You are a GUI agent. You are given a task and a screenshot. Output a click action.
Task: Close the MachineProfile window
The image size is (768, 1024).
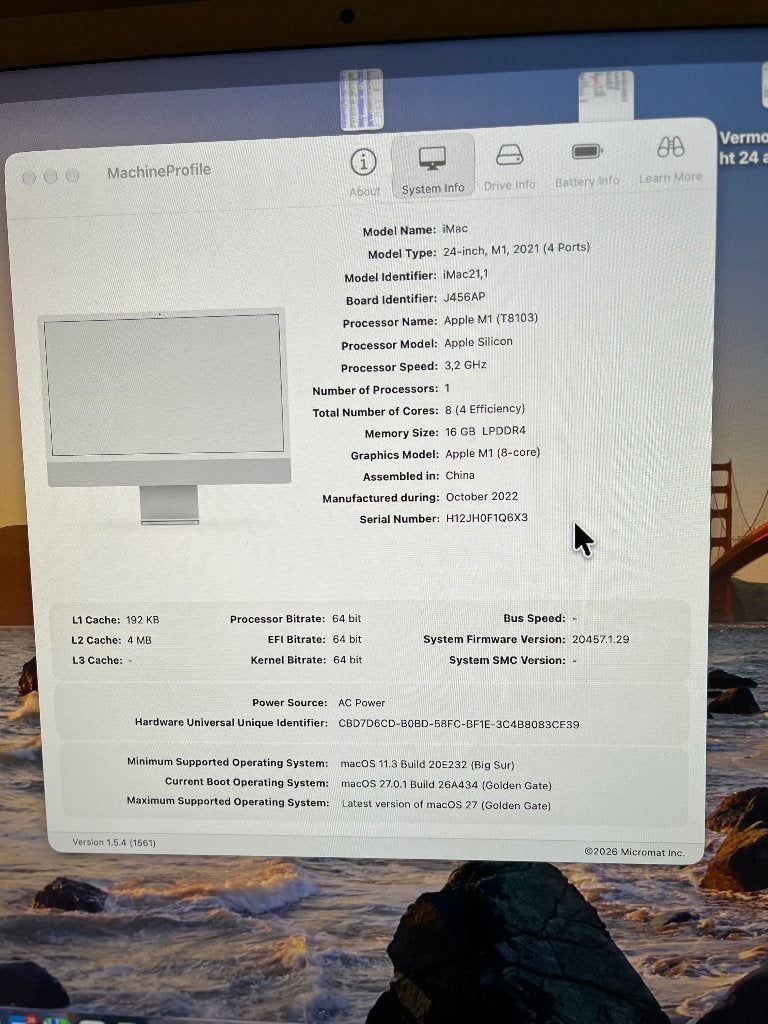29,178
